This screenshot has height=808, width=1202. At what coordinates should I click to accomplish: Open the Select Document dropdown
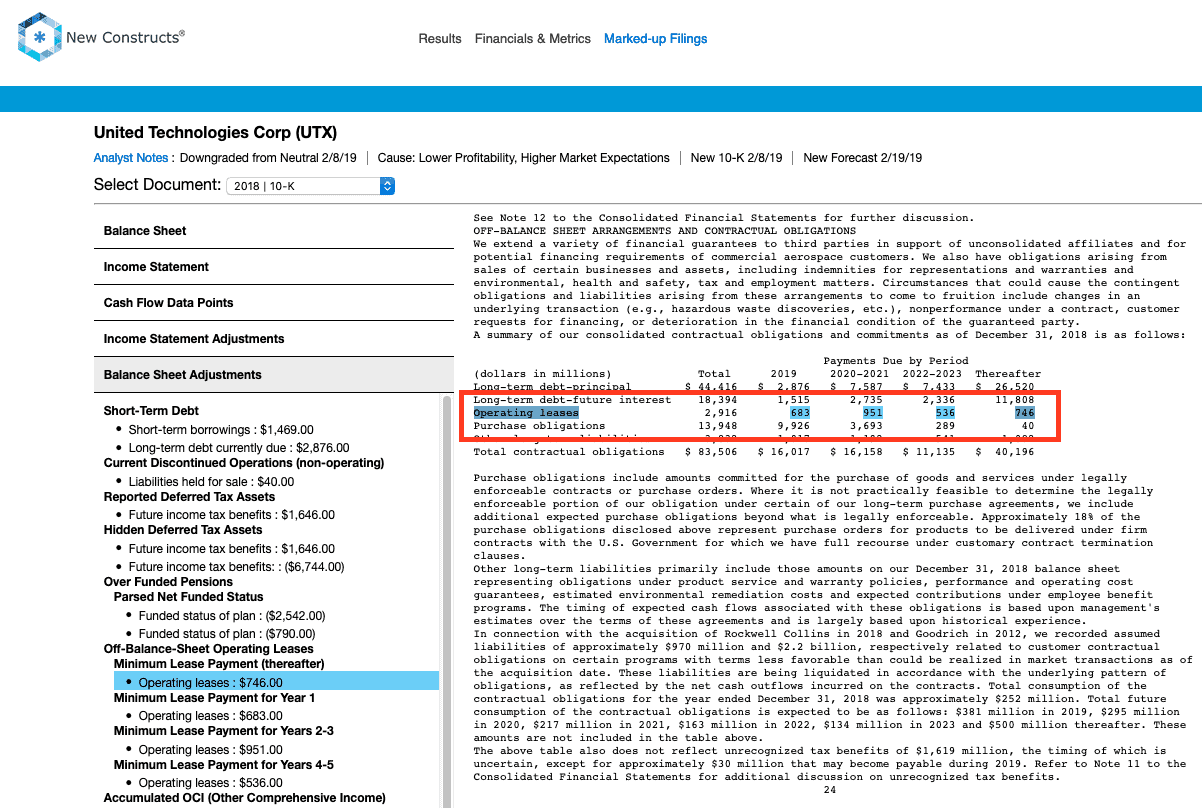click(310, 186)
